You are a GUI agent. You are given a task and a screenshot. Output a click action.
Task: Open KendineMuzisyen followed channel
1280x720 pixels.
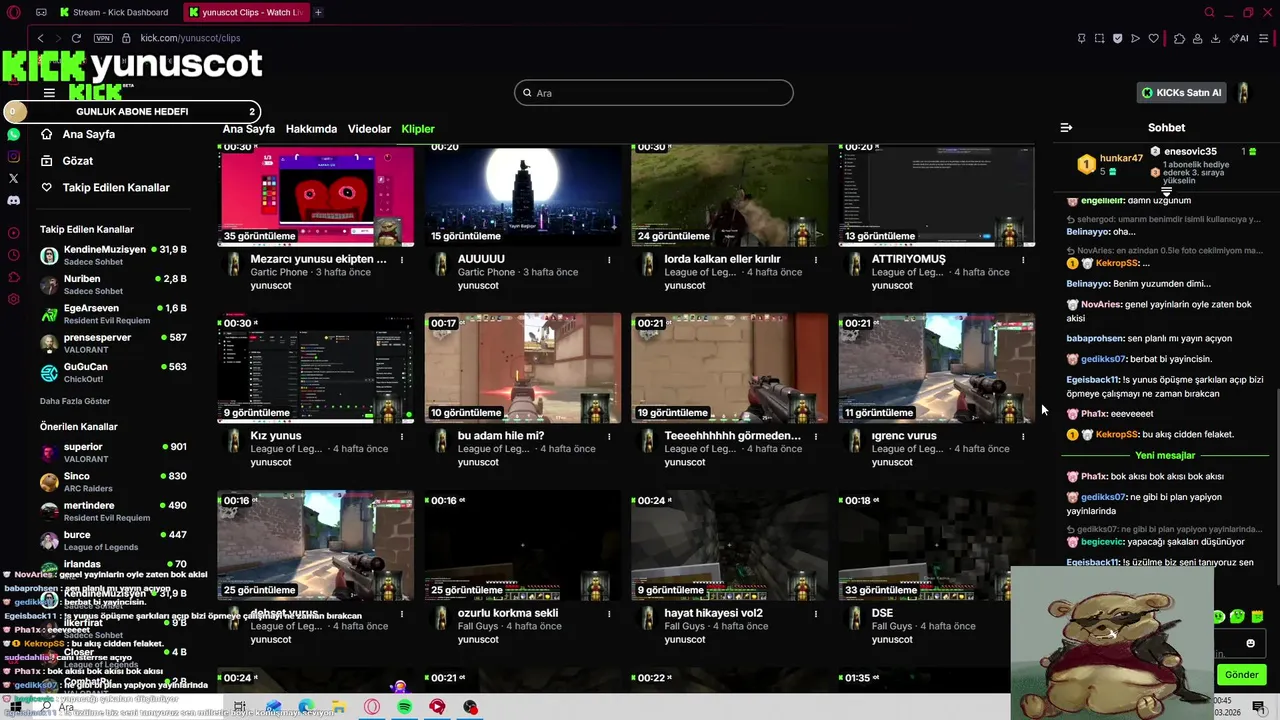113,255
